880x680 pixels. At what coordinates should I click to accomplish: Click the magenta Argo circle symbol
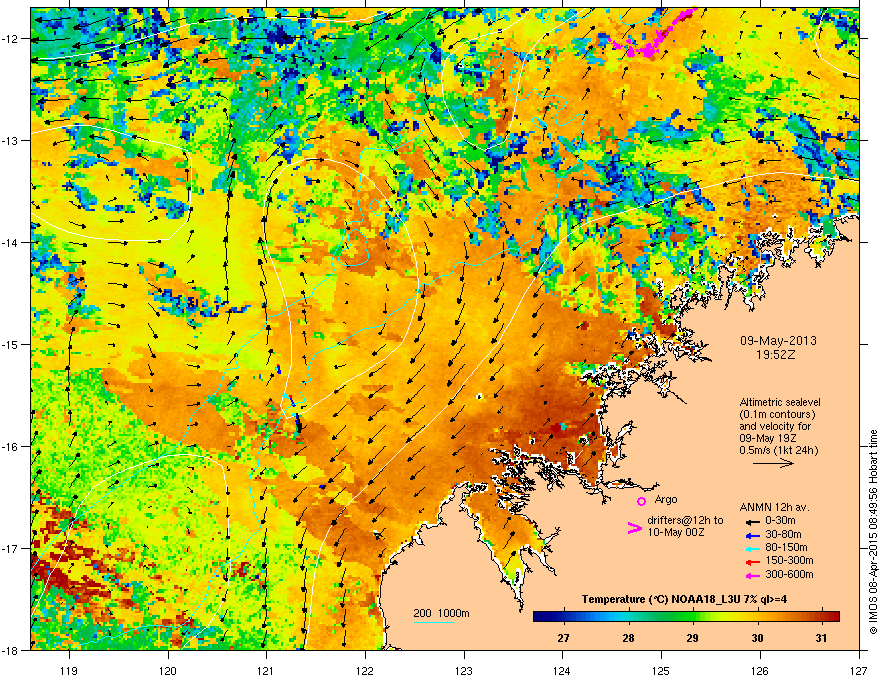[x=641, y=501]
